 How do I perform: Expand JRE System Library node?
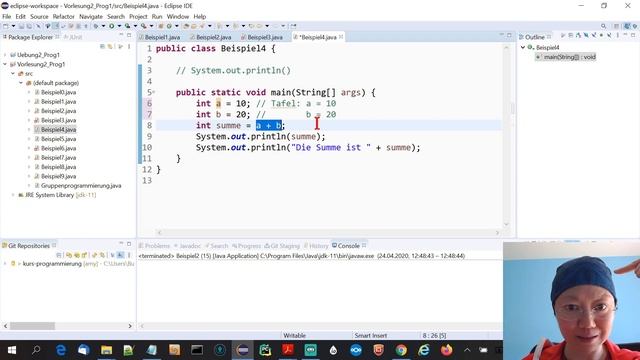(x=13, y=195)
